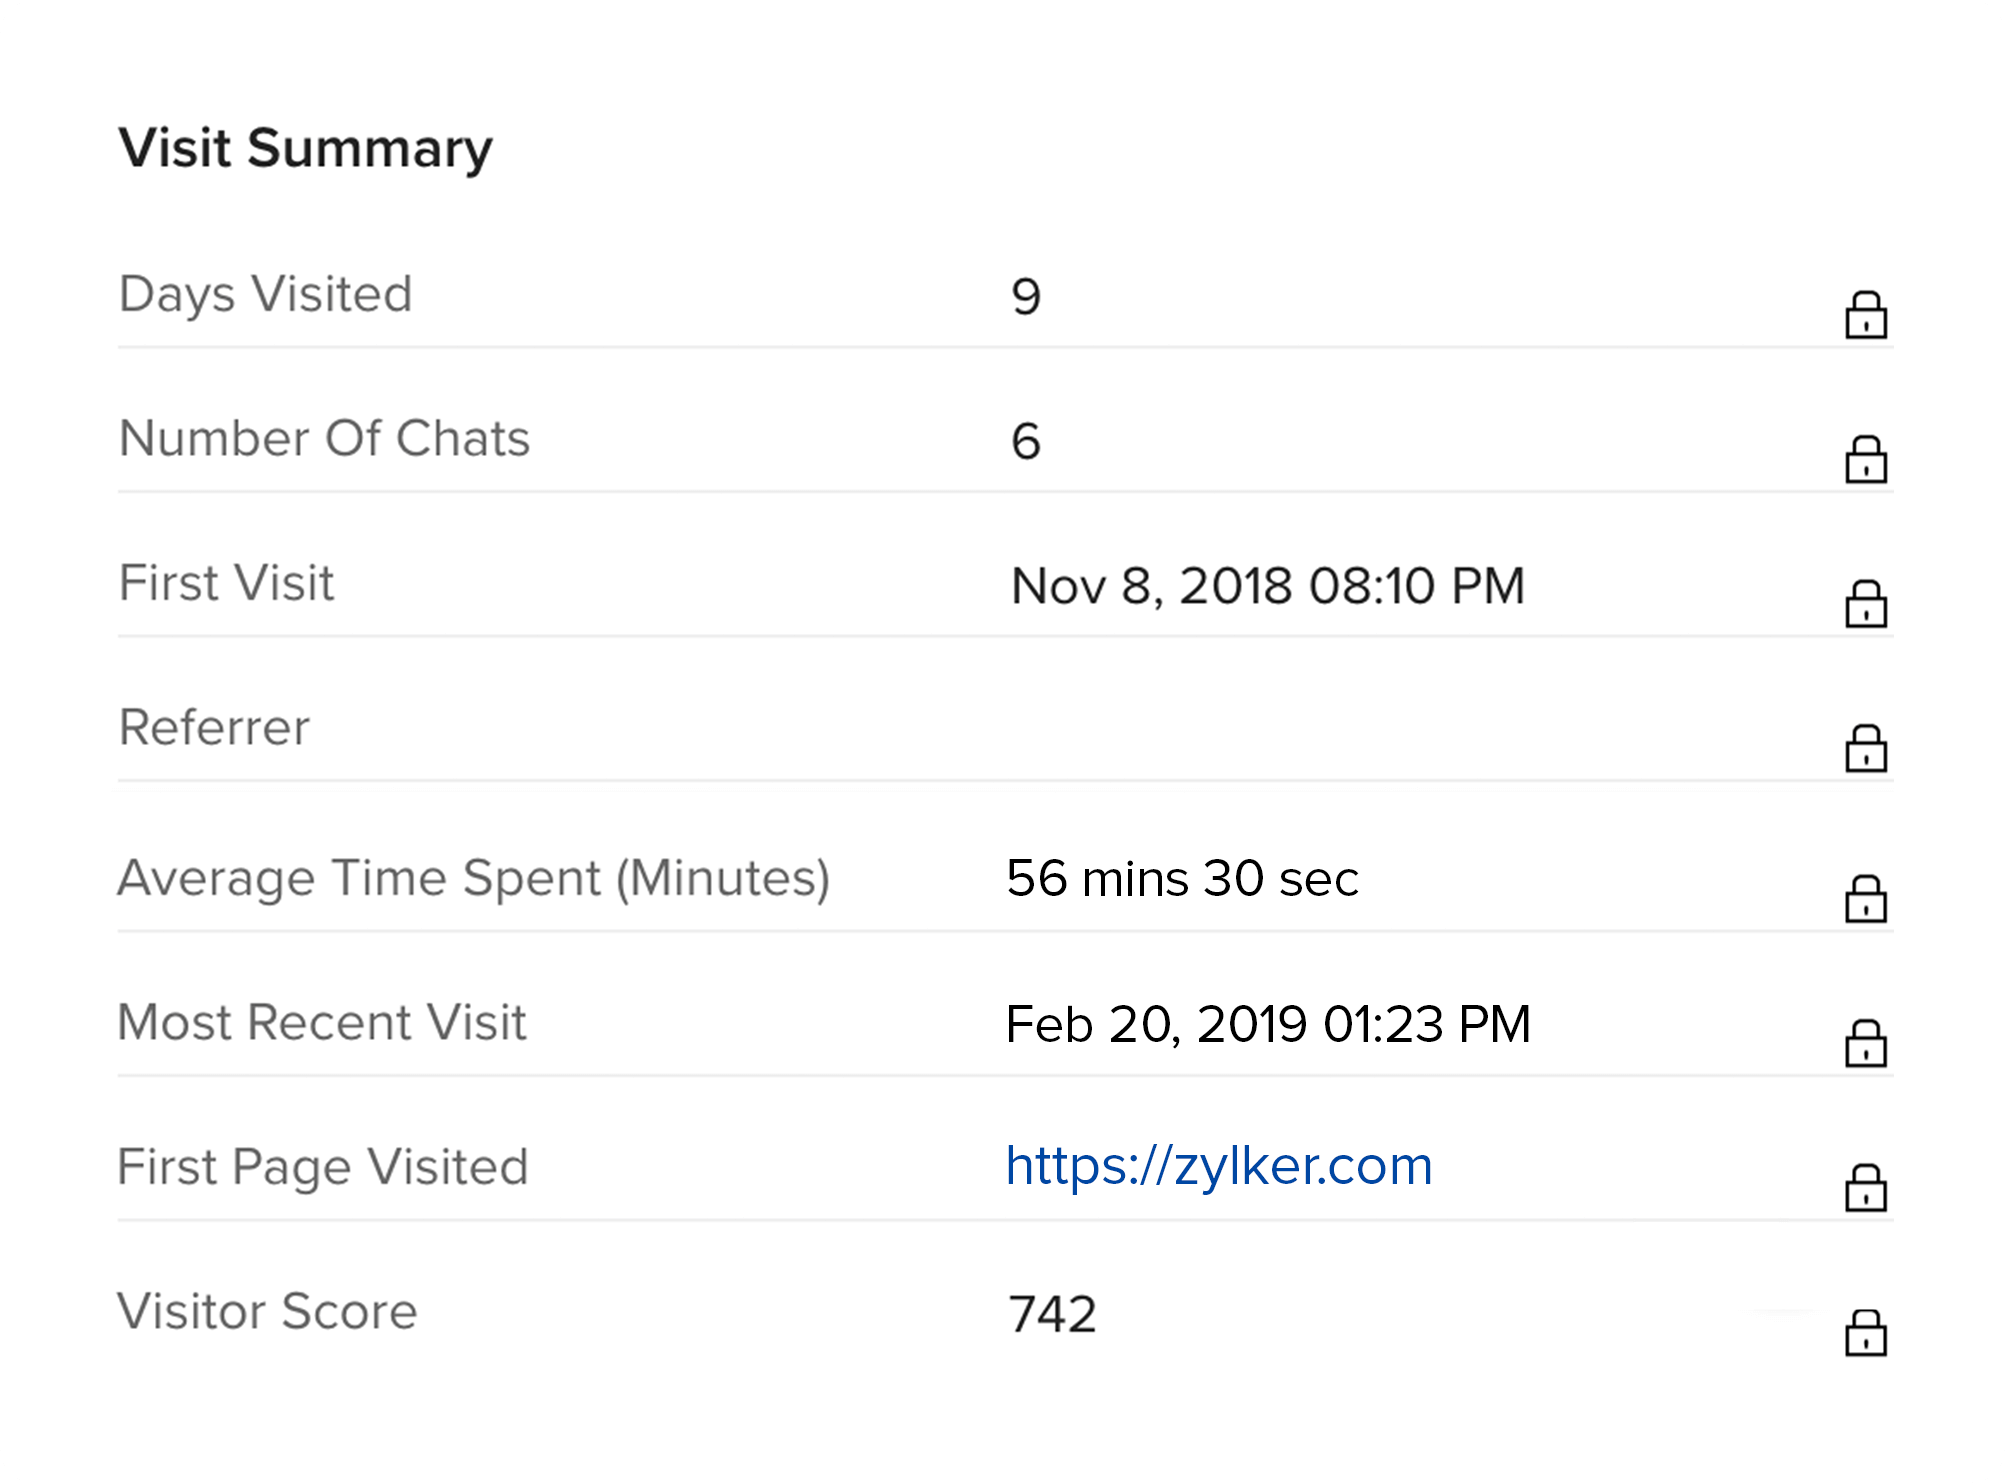
Task: Select the First Page Visited label
Action: click(322, 1167)
